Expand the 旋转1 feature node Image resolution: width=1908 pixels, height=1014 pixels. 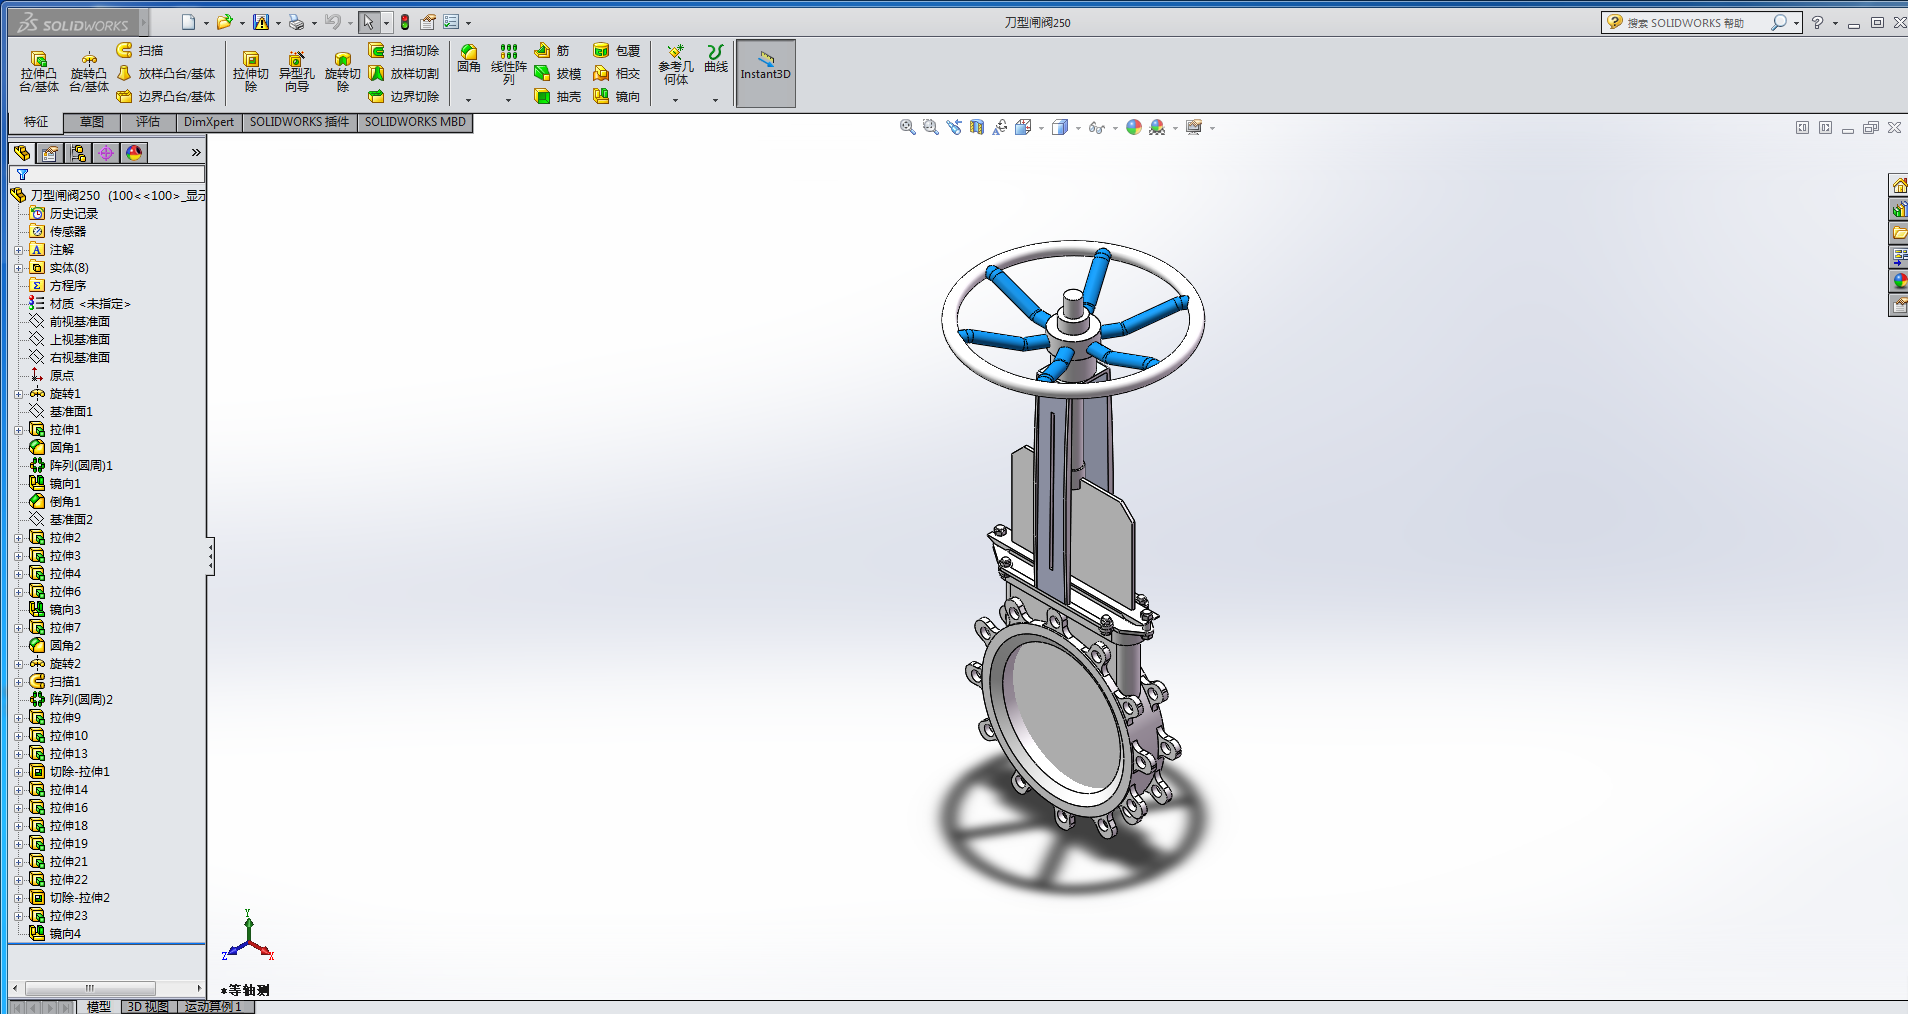pos(18,394)
